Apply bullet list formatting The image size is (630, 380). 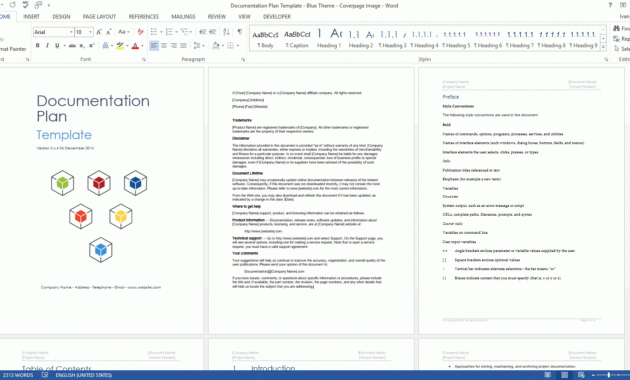point(153,32)
